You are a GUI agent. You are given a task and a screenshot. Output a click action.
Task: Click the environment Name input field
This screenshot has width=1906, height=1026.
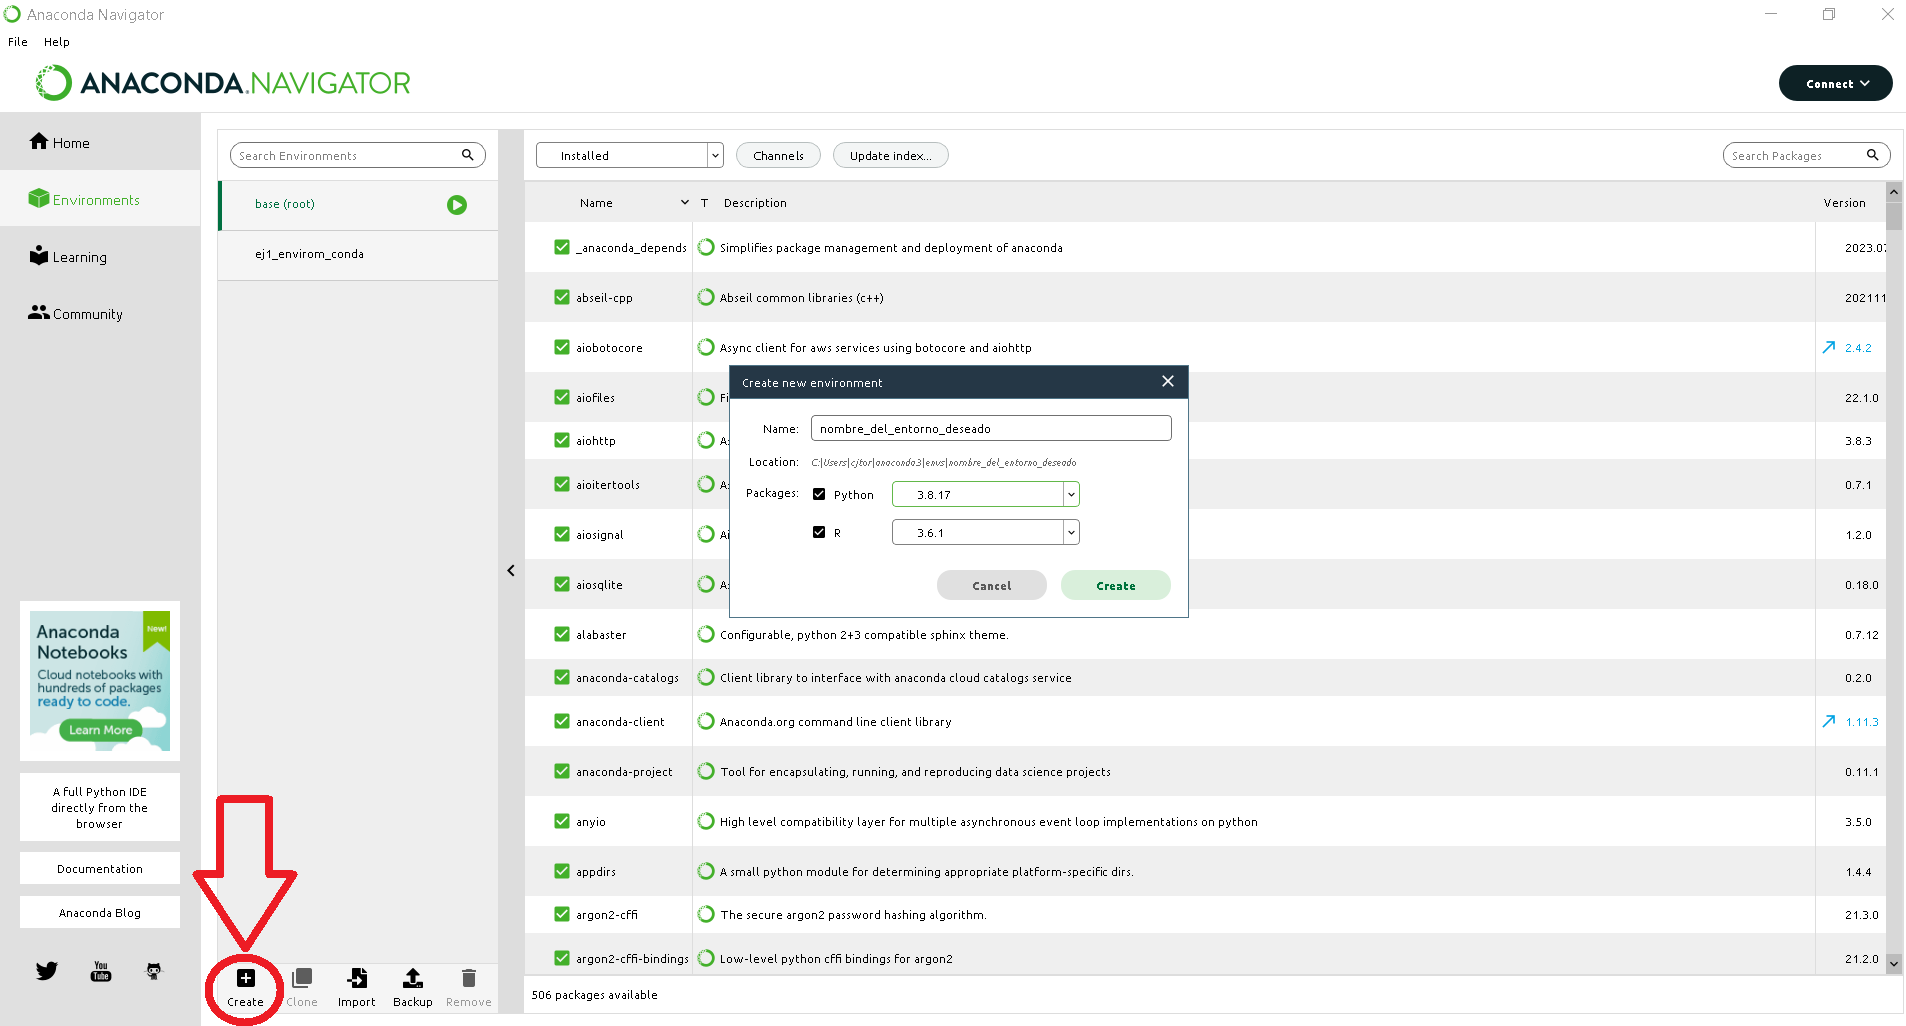[x=991, y=428]
